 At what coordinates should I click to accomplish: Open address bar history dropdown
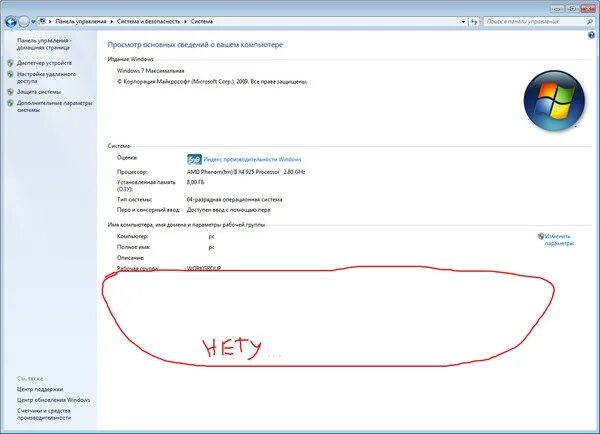(463, 22)
